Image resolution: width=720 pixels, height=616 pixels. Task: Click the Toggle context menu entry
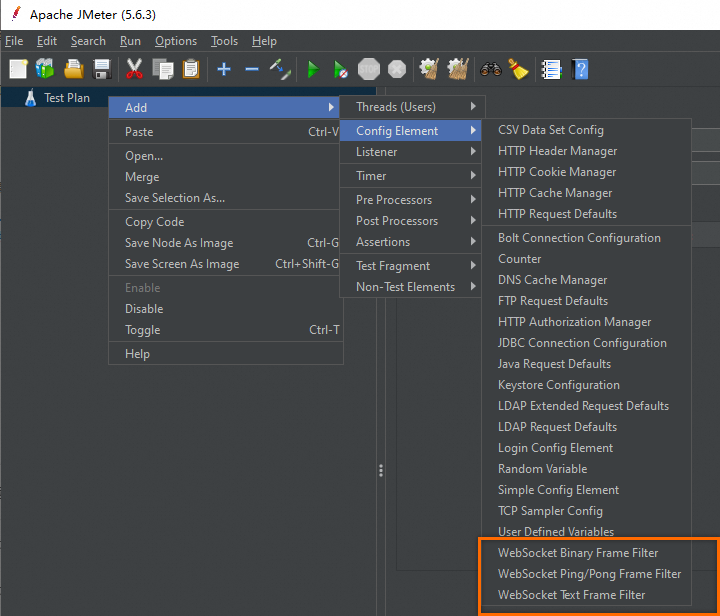143,330
